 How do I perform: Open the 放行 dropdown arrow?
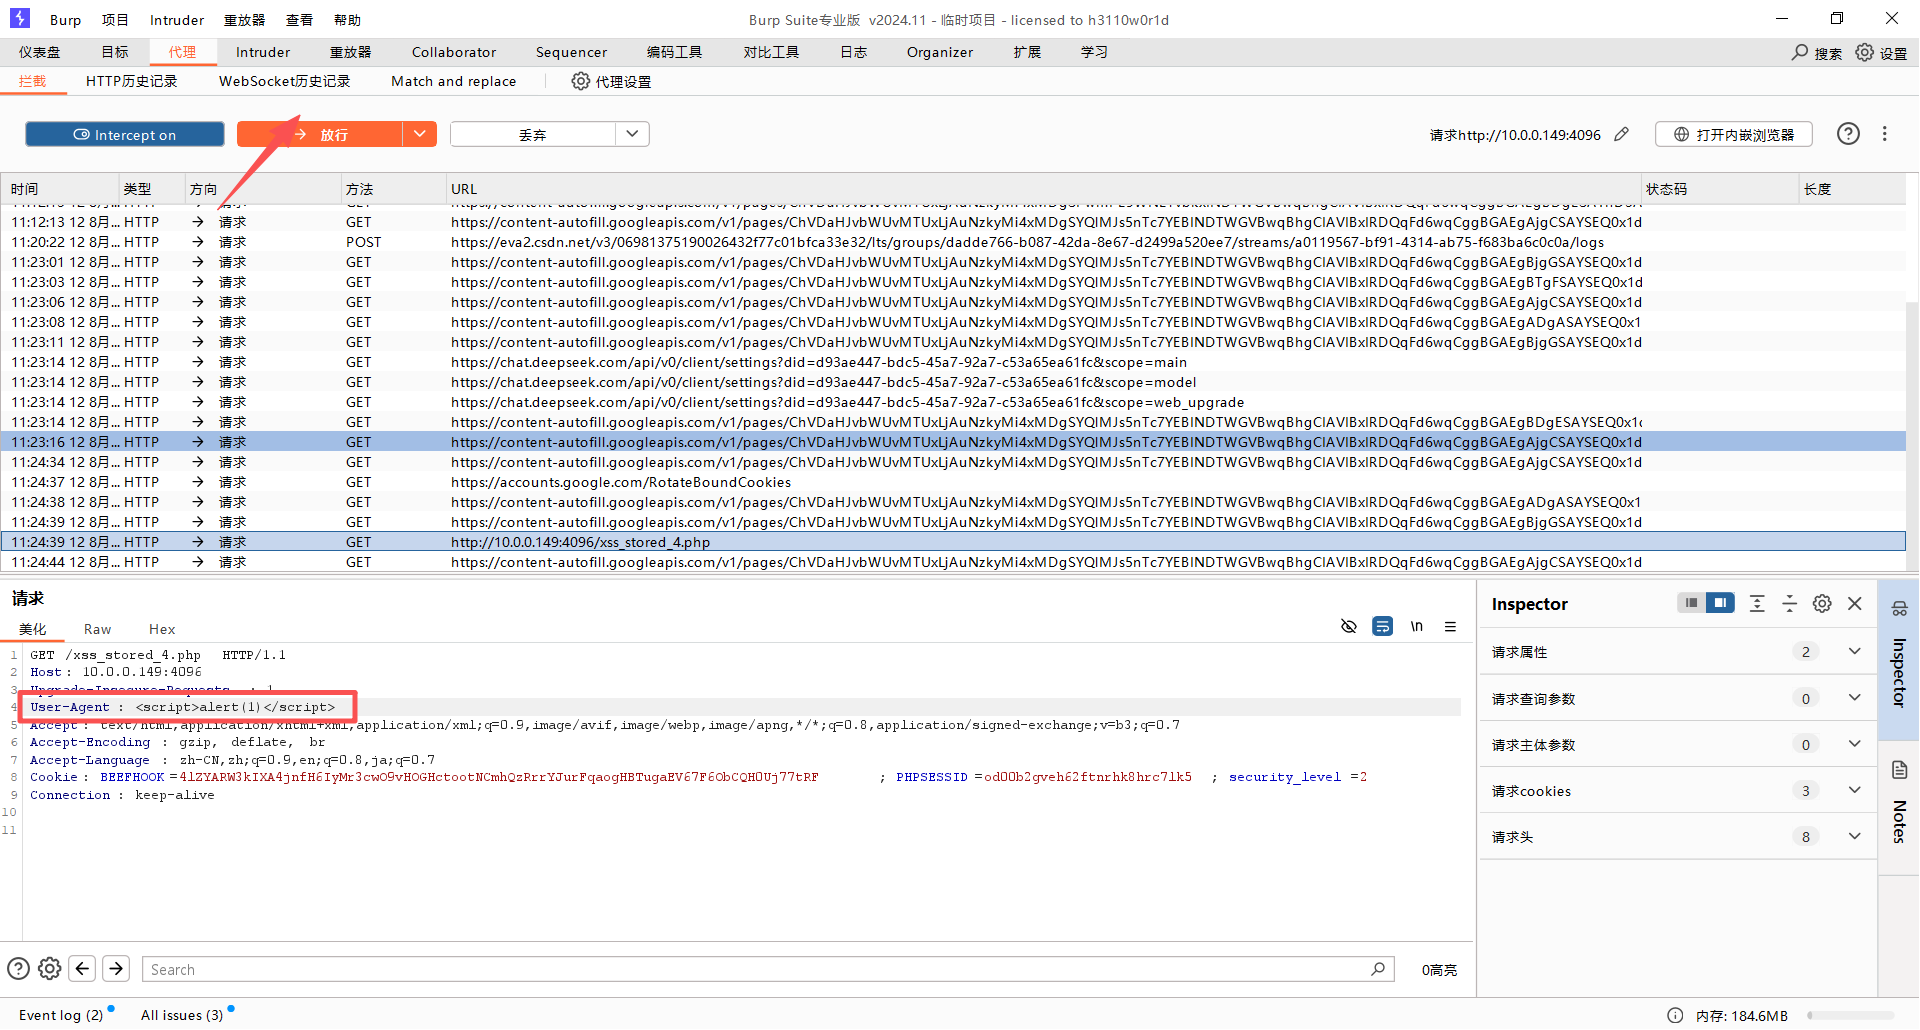(420, 134)
